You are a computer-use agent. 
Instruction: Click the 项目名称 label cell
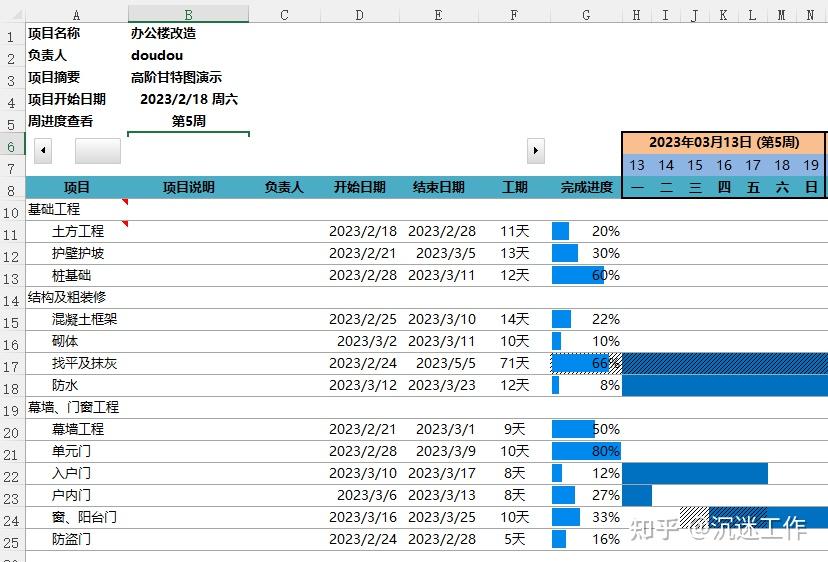click(x=77, y=33)
